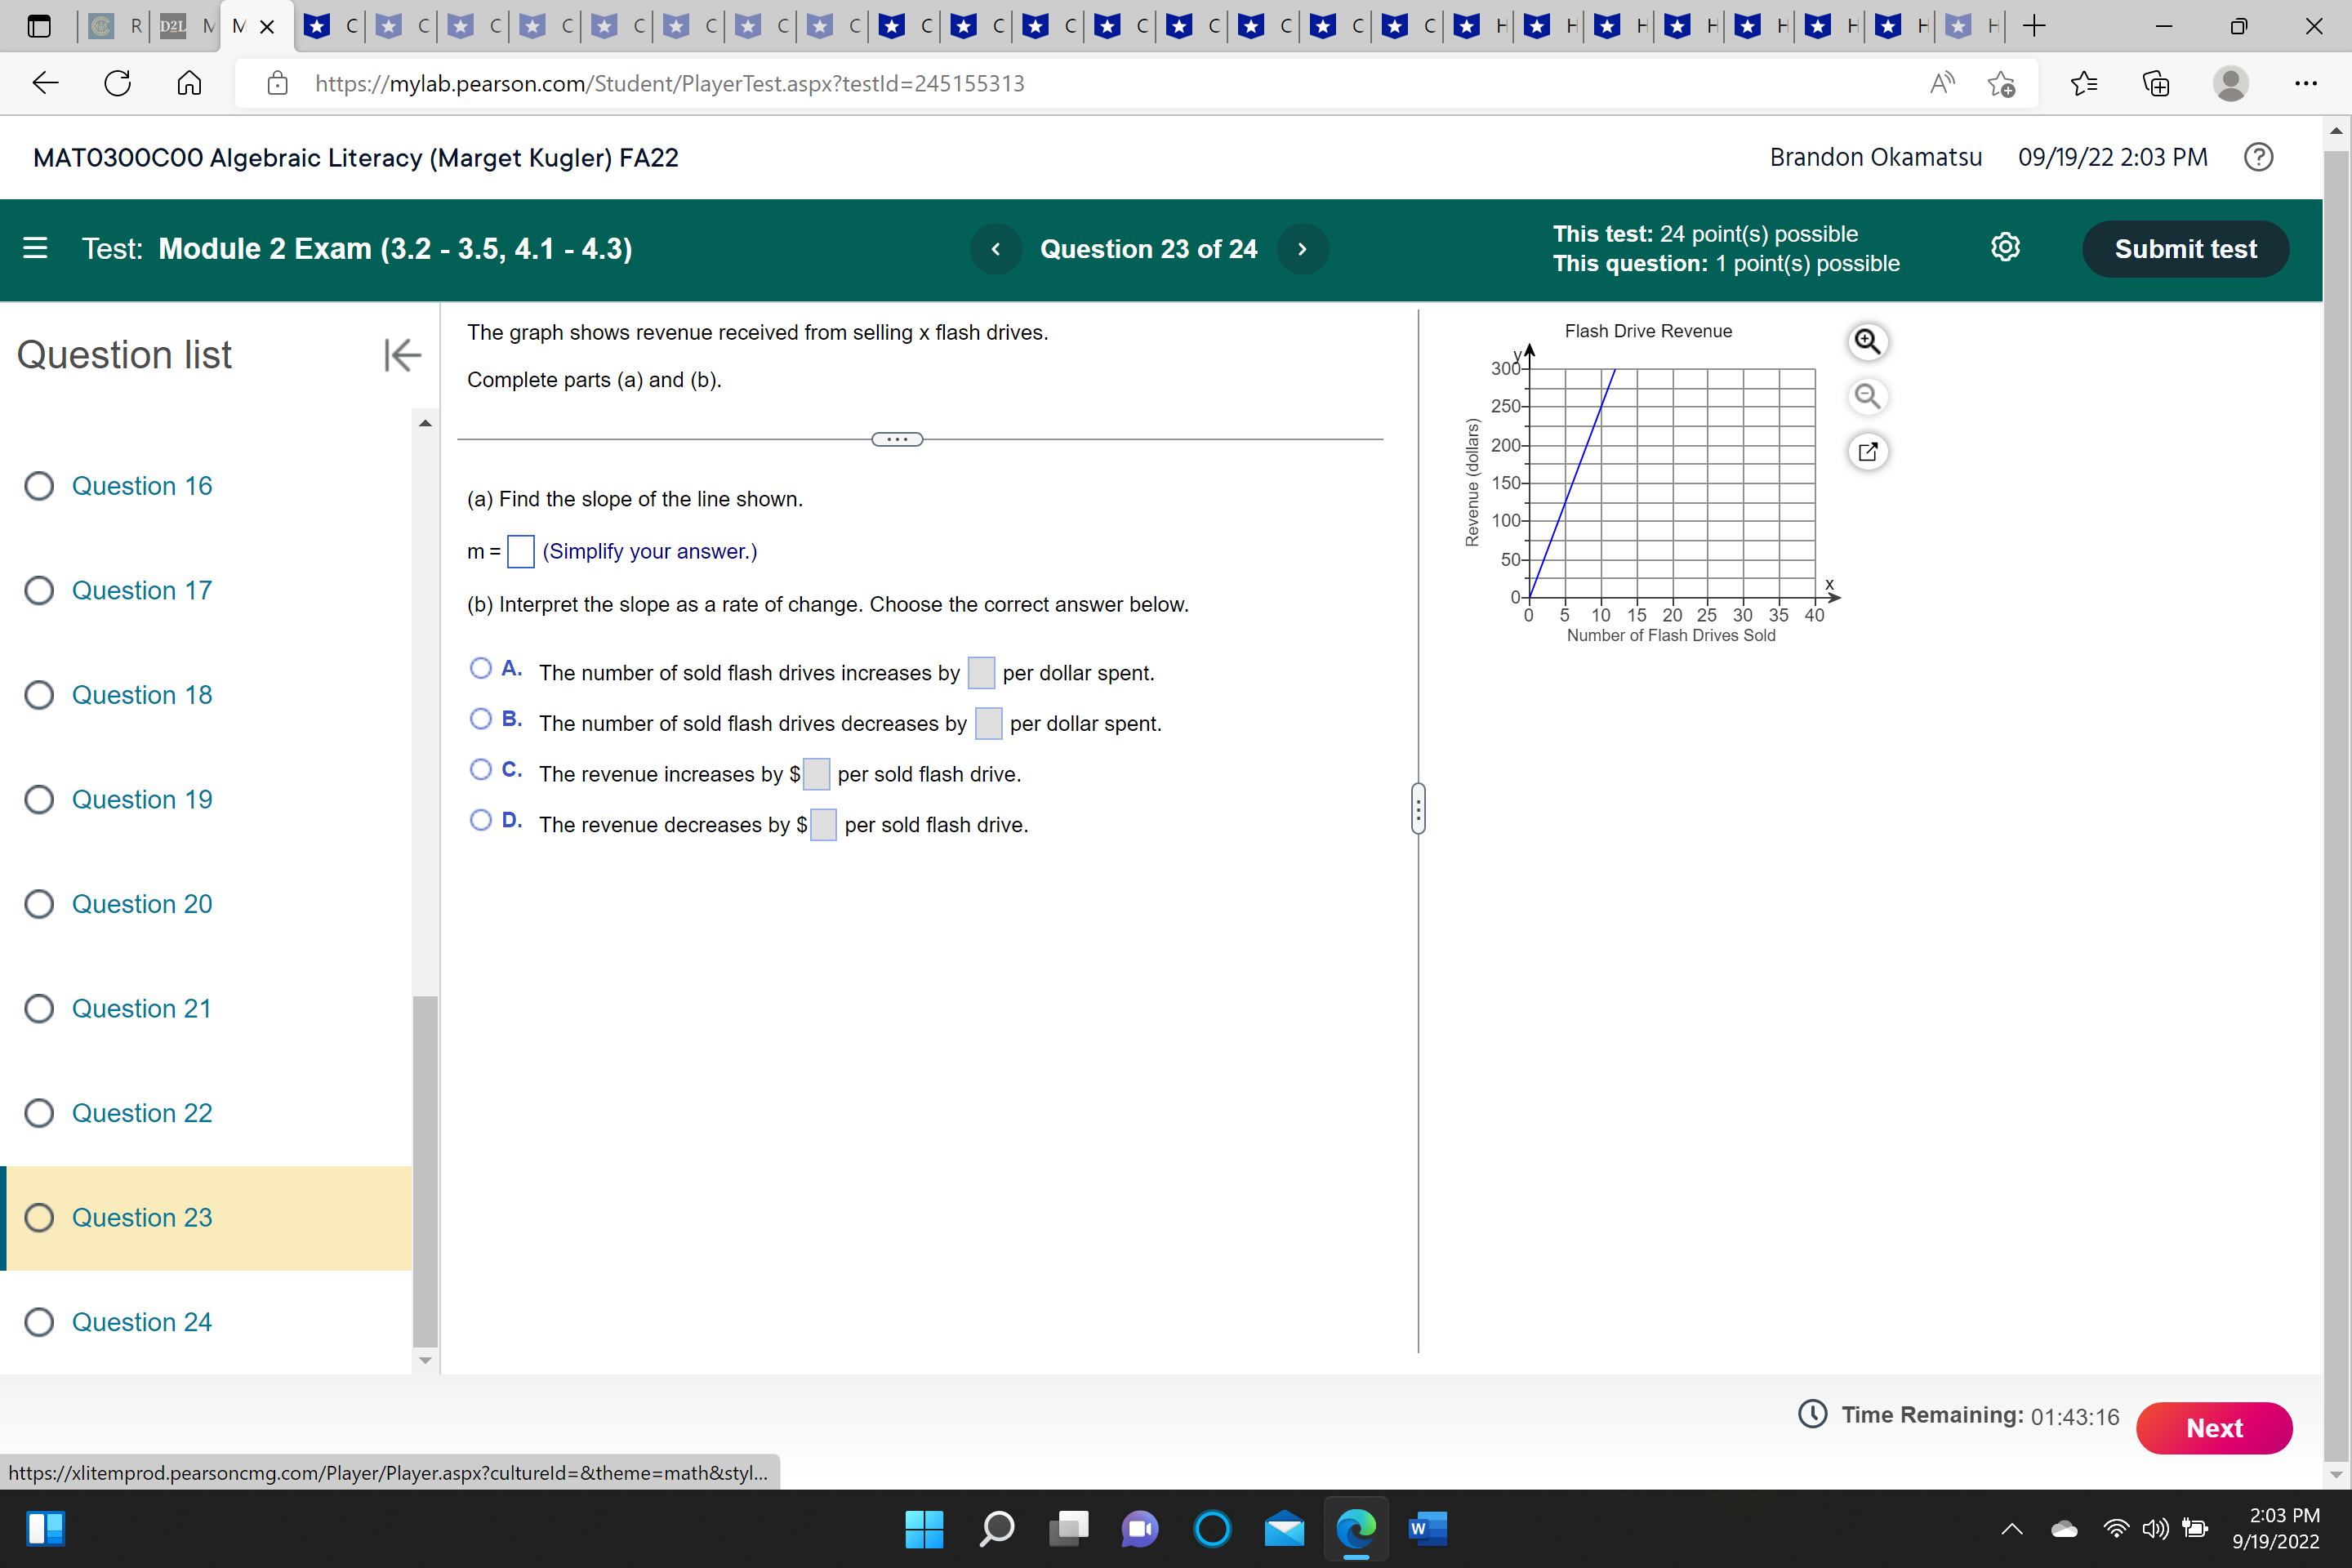The width and height of the screenshot is (2352, 1568).
Task: Click the help question mark icon
Action: [x=2257, y=157]
